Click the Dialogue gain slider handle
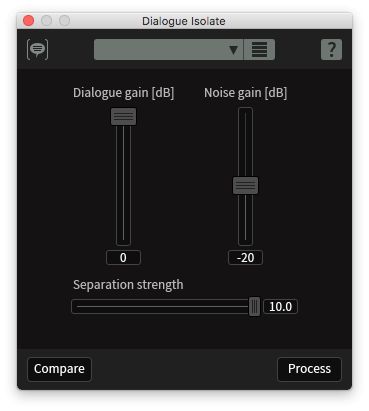Image resolution: width=369 pixels, height=411 pixels. click(x=123, y=116)
